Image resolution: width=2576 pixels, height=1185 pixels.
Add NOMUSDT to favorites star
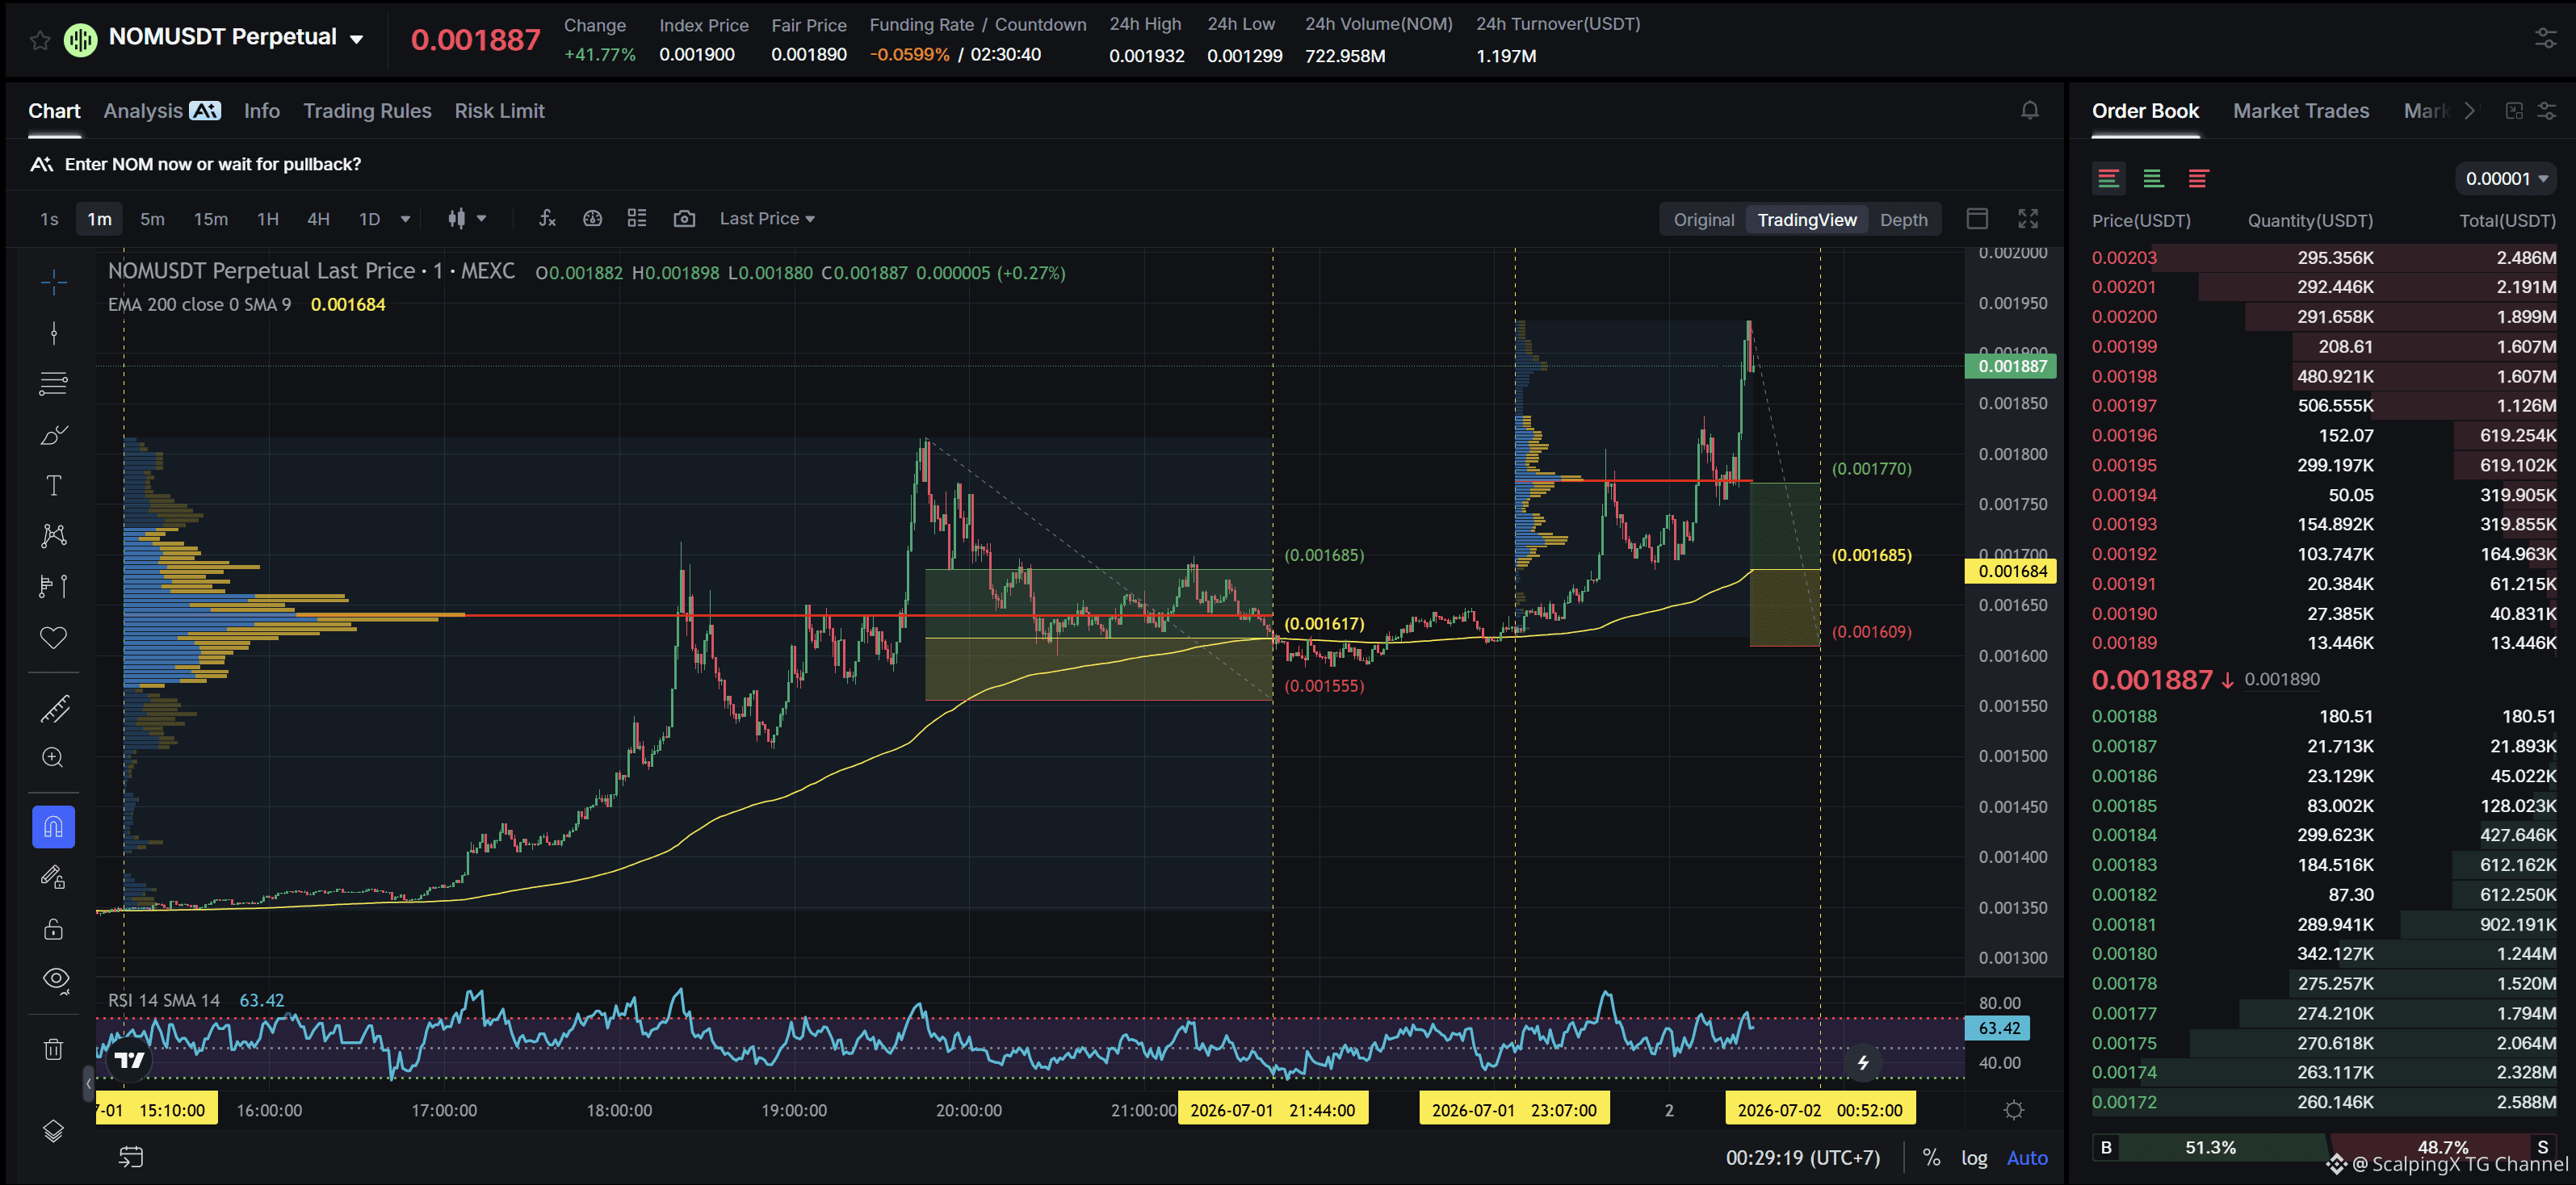(40, 40)
